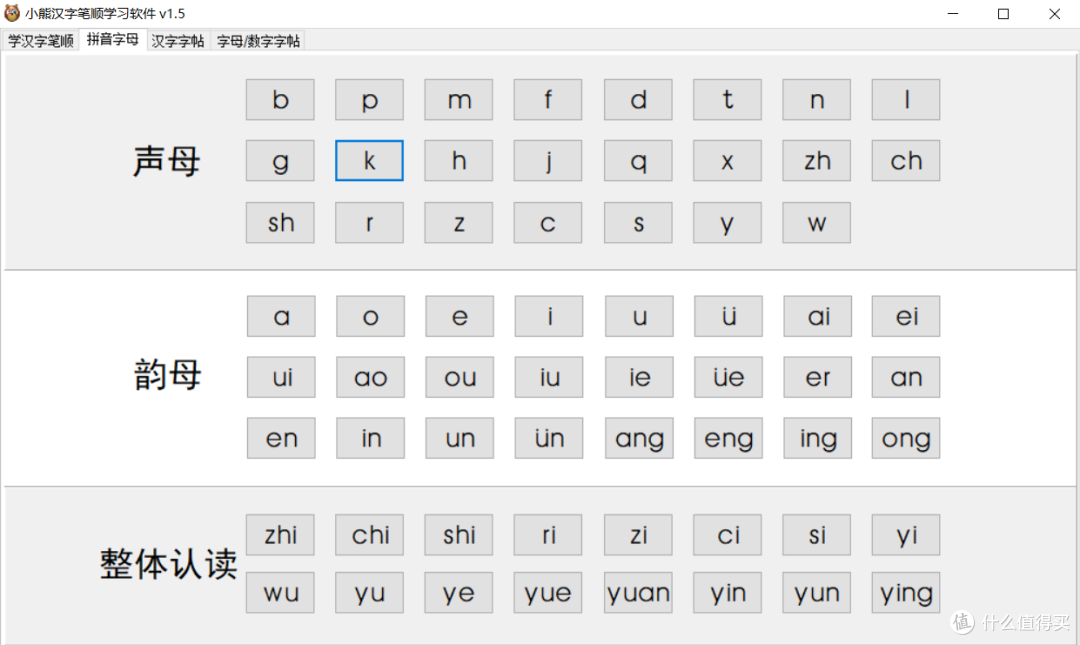Select the final 'o' button
The height and width of the screenshot is (645, 1080).
(371, 316)
